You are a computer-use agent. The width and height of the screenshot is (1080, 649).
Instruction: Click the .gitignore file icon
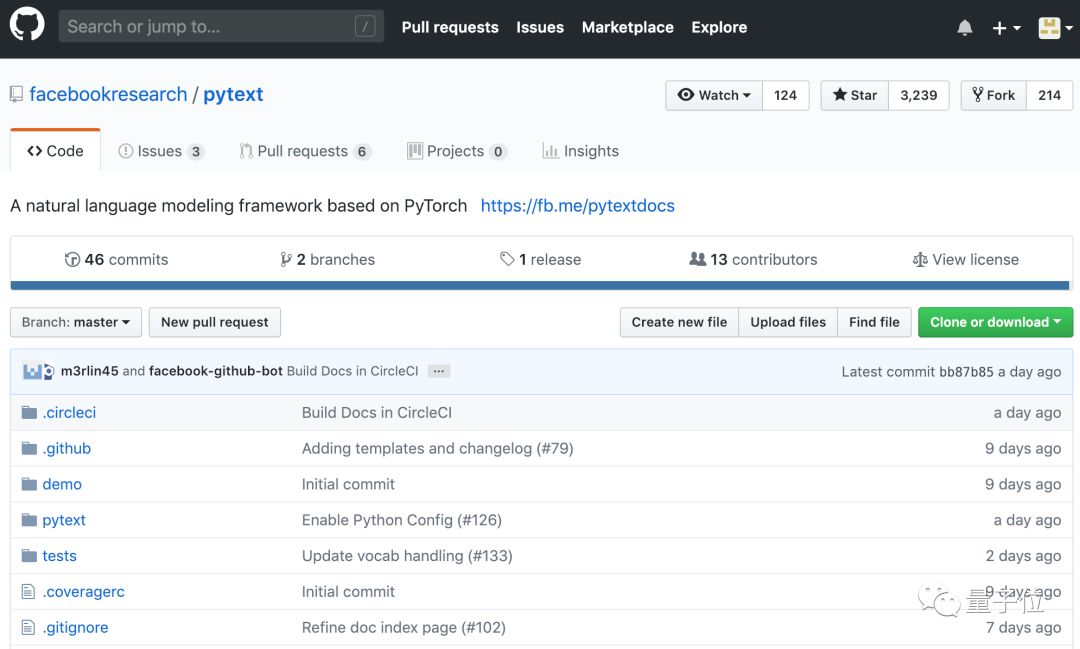tap(29, 628)
